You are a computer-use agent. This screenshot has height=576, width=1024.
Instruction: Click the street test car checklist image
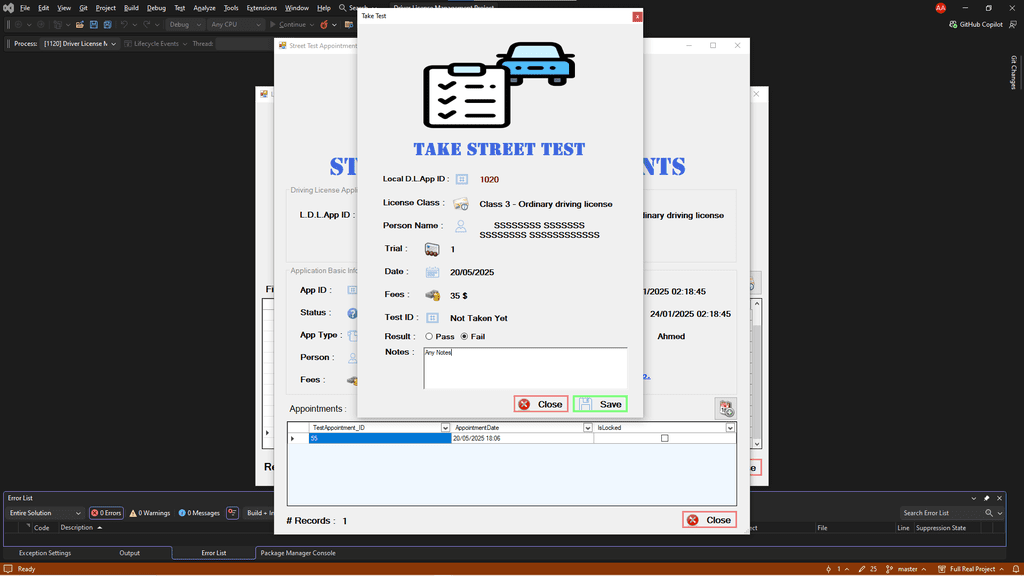click(499, 85)
